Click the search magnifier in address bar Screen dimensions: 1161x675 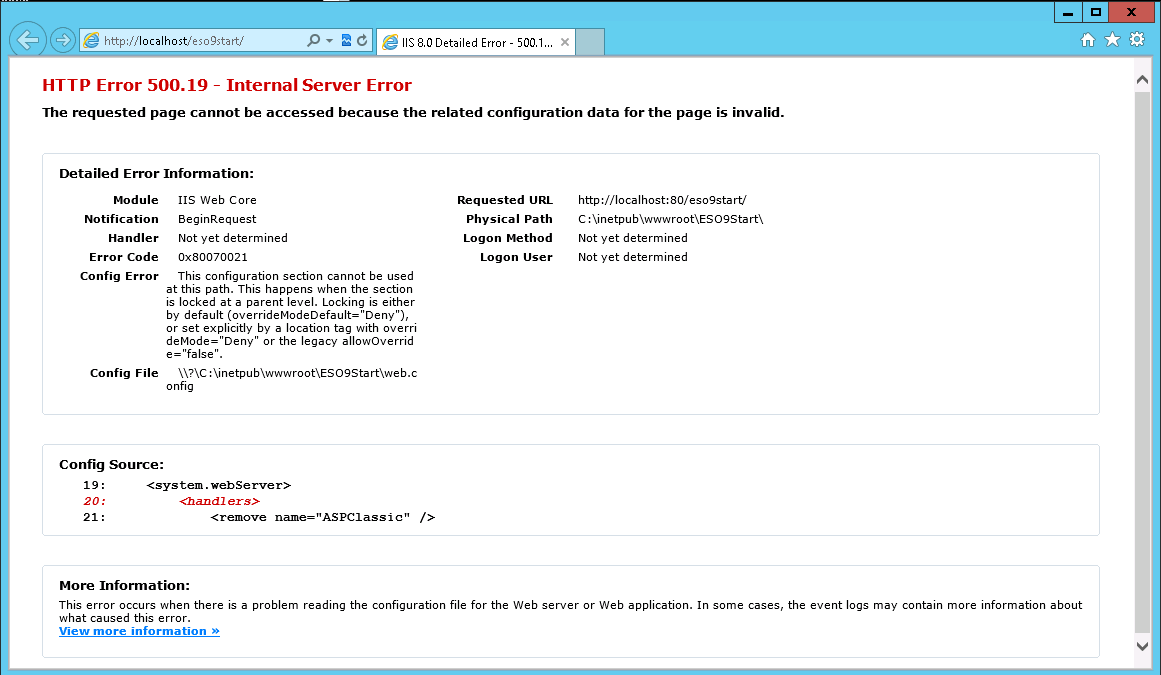pos(314,41)
